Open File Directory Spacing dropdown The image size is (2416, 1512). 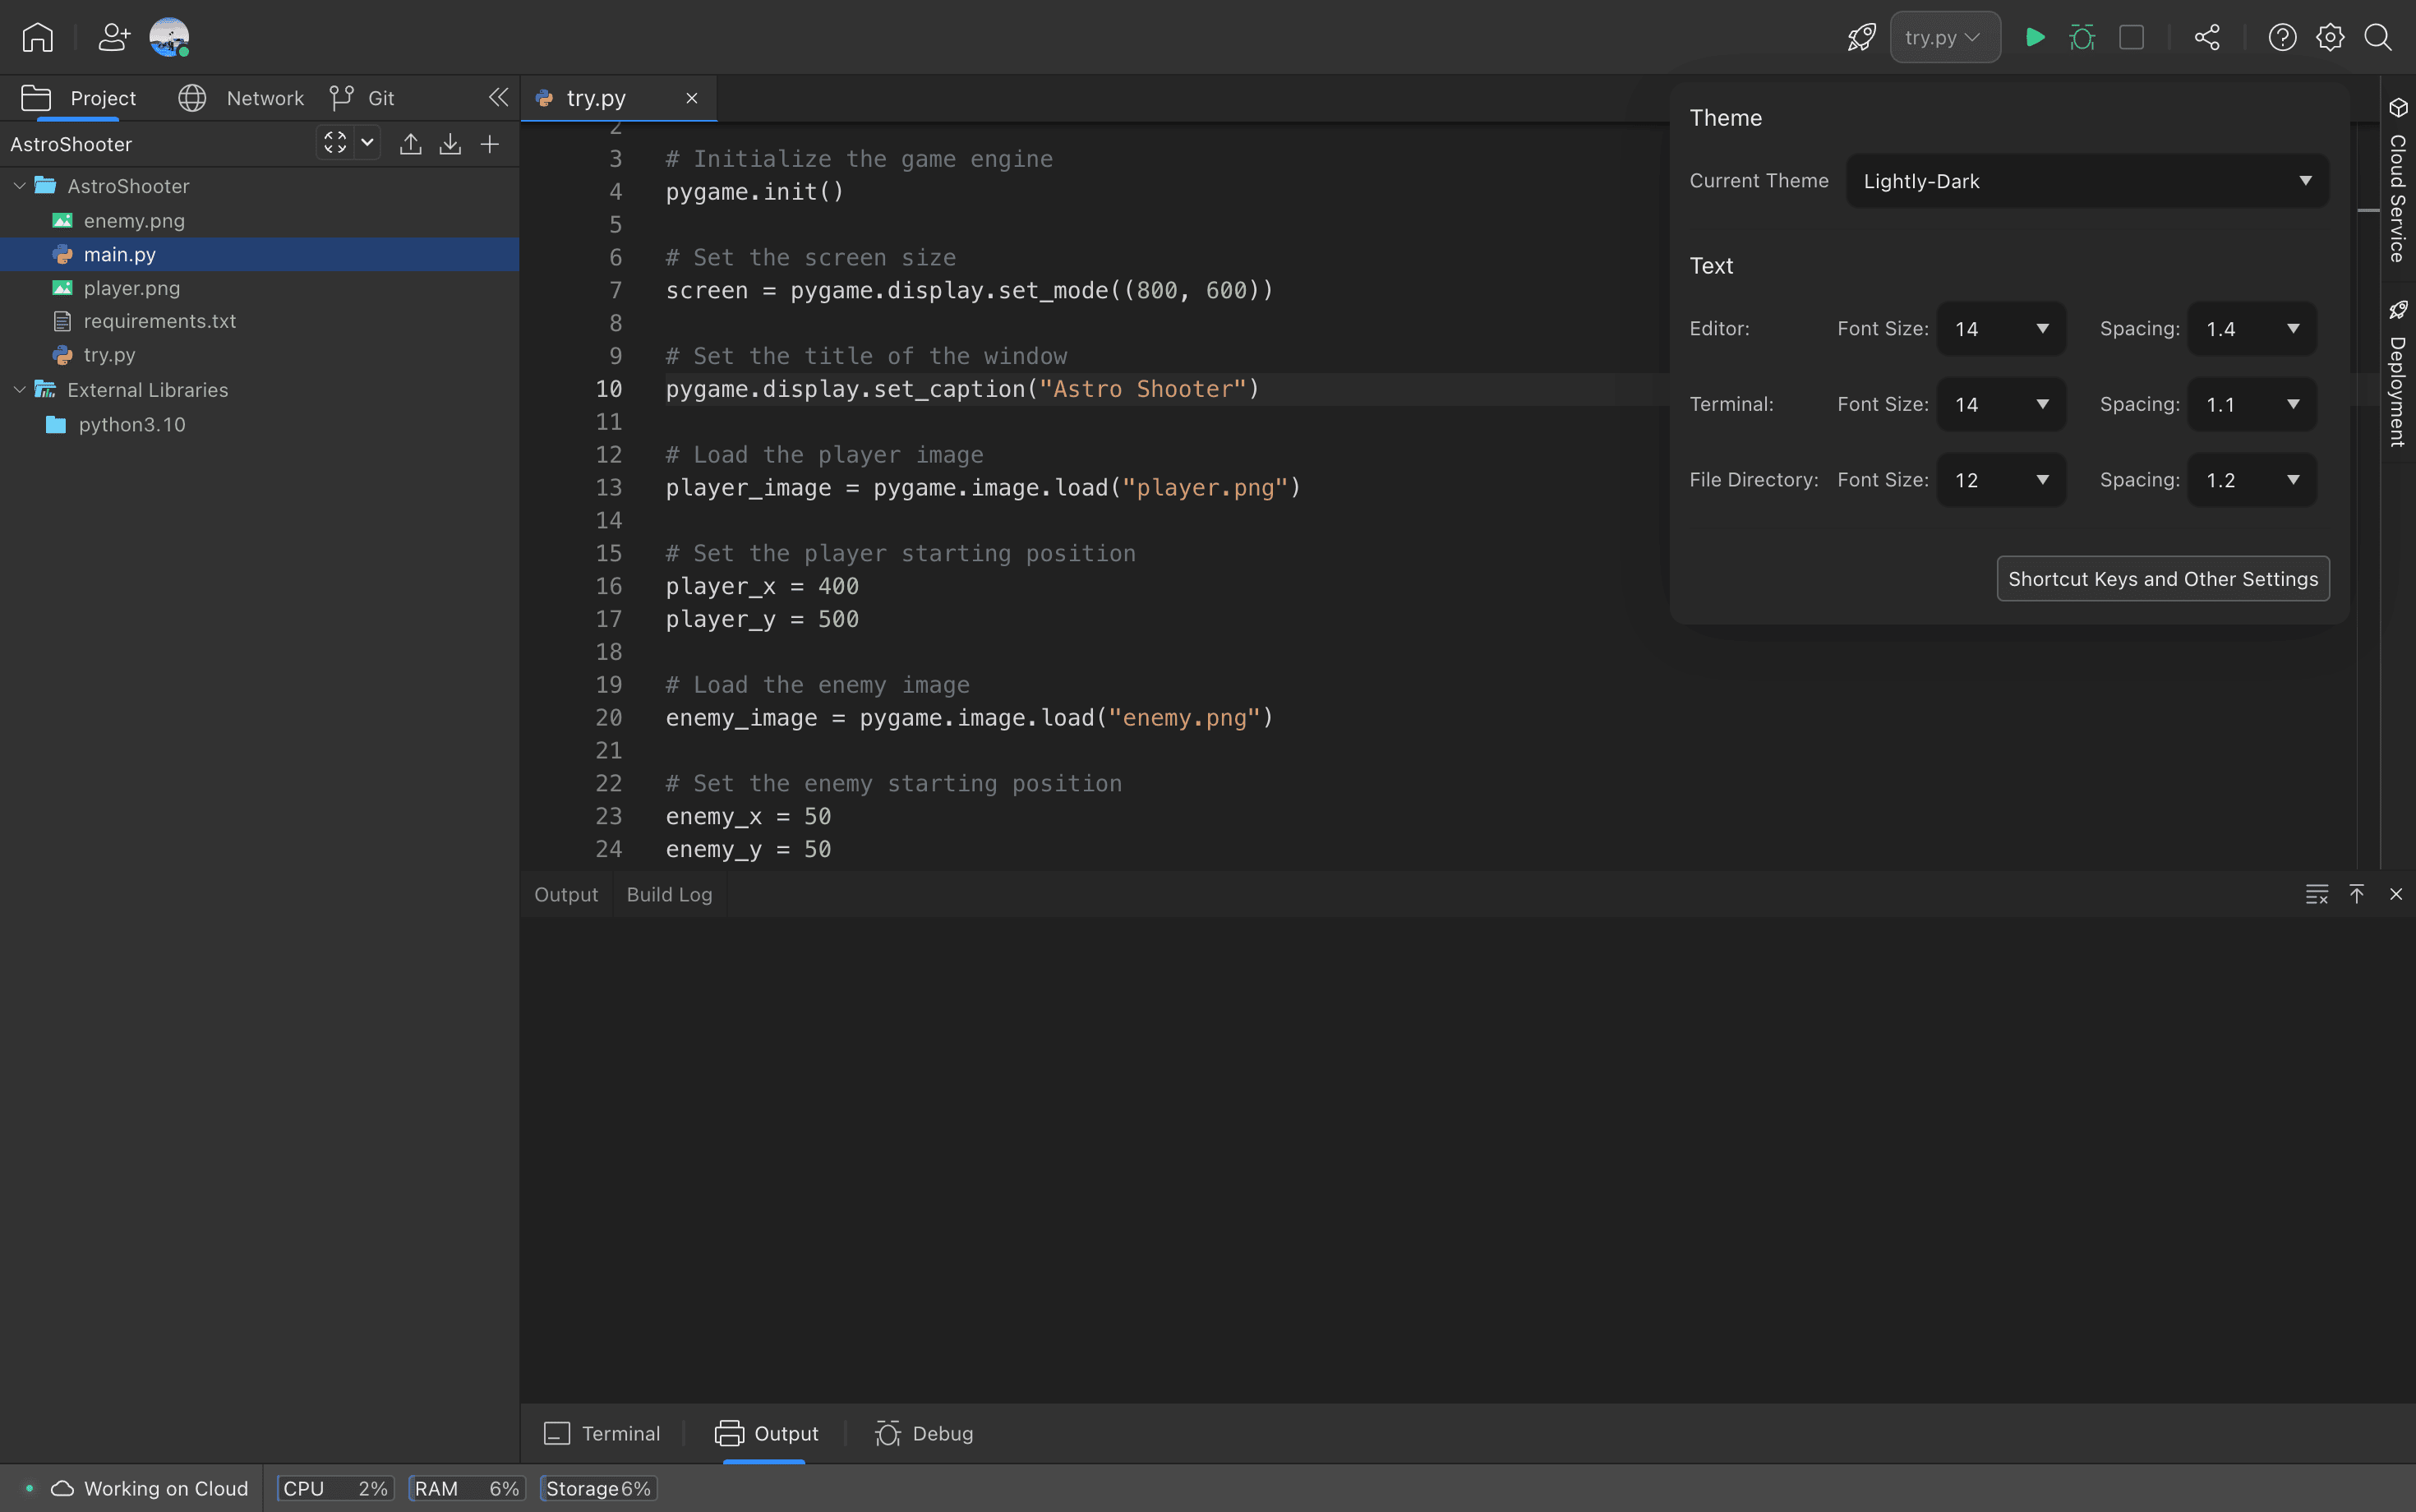(x=2252, y=480)
